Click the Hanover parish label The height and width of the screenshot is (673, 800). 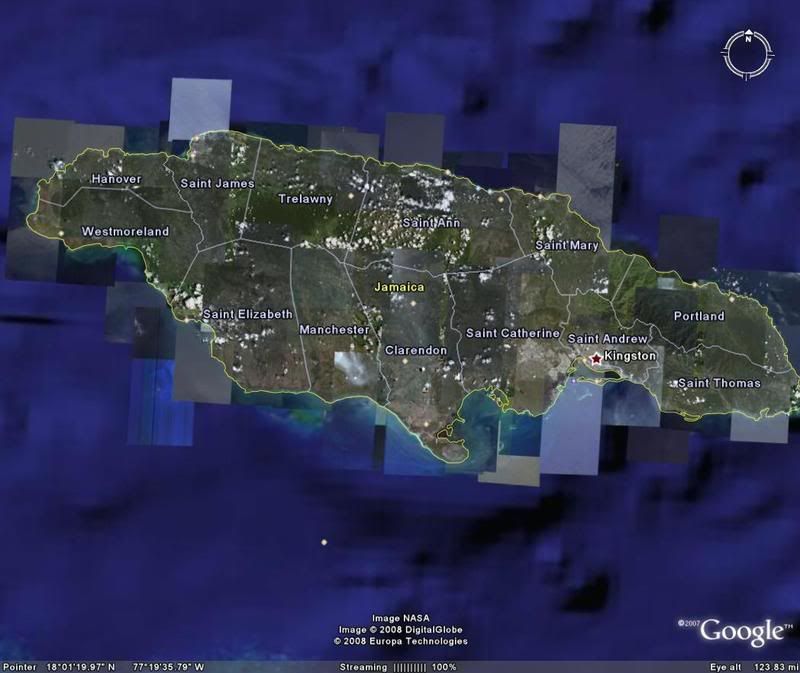pyautogui.click(x=116, y=179)
